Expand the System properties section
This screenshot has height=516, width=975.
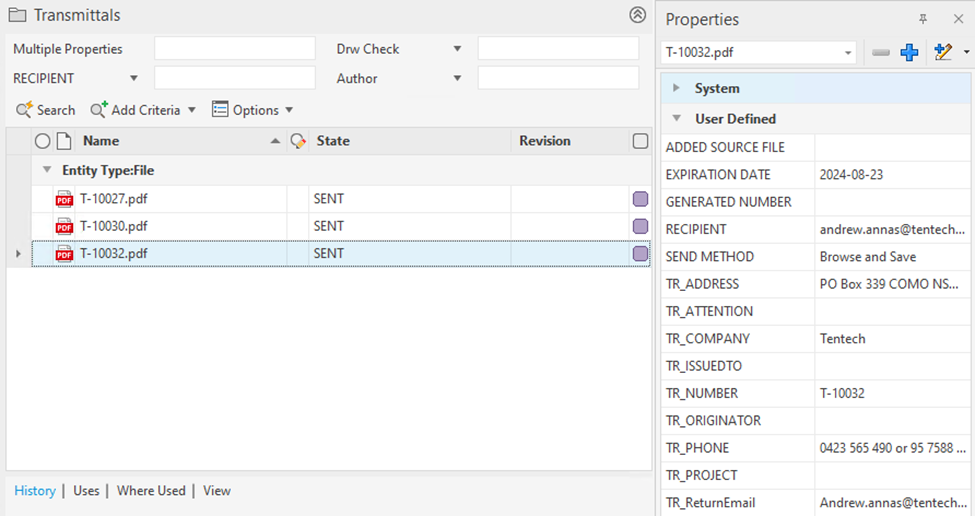(x=677, y=88)
